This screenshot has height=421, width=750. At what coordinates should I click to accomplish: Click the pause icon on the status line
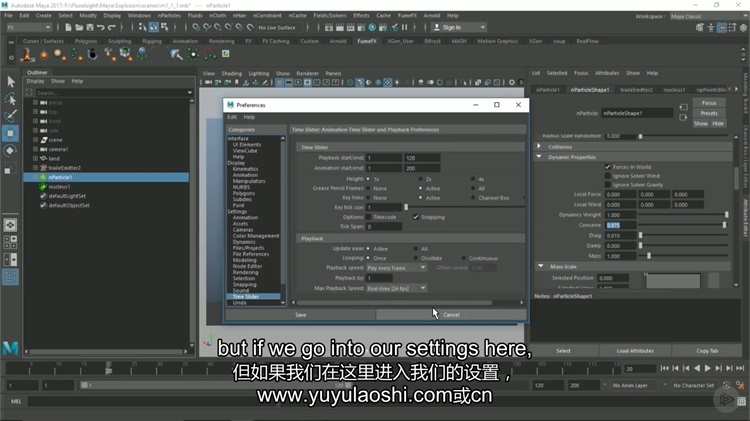click(405, 28)
